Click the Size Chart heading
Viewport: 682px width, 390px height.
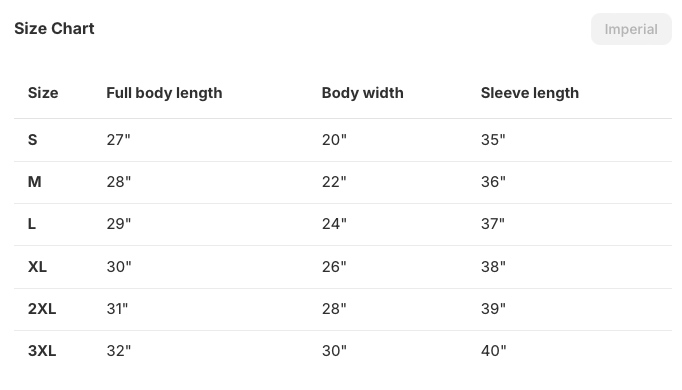[54, 29]
